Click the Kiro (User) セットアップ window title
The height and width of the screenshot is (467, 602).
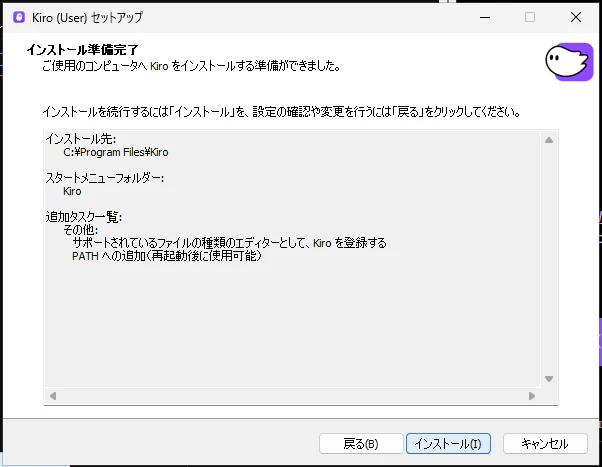click(87, 17)
